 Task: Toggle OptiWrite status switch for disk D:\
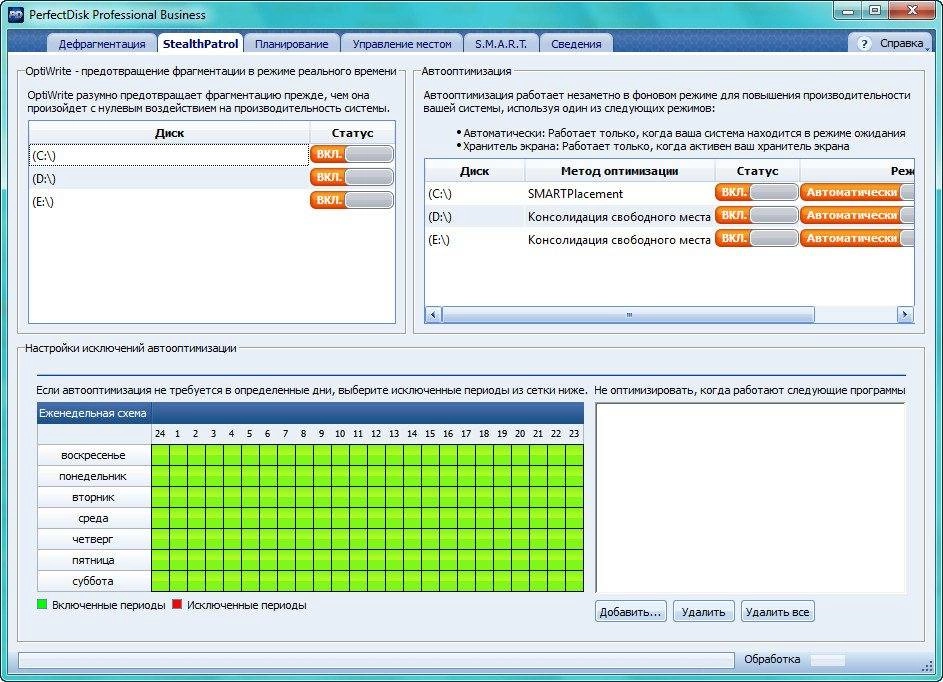(x=352, y=177)
